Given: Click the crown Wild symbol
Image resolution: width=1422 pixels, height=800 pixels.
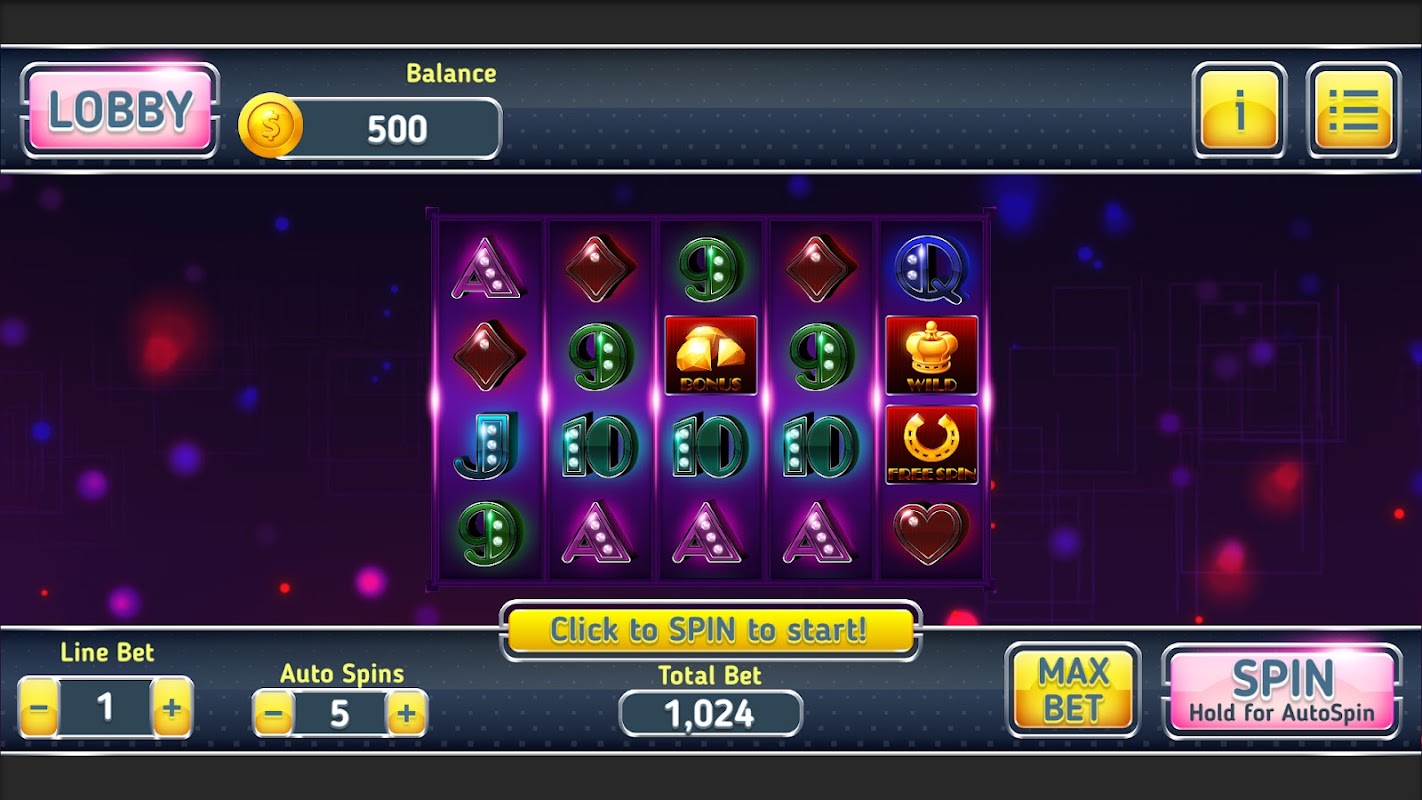Looking at the screenshot, I should pos(931,355).
